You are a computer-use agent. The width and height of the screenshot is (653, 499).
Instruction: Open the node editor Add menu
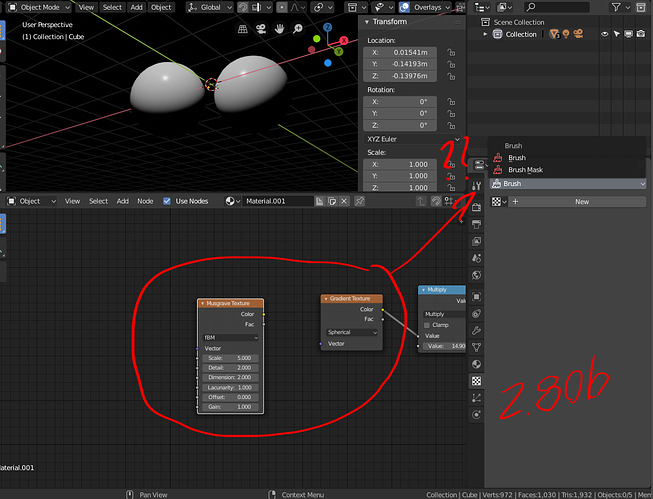pos(122,201)
